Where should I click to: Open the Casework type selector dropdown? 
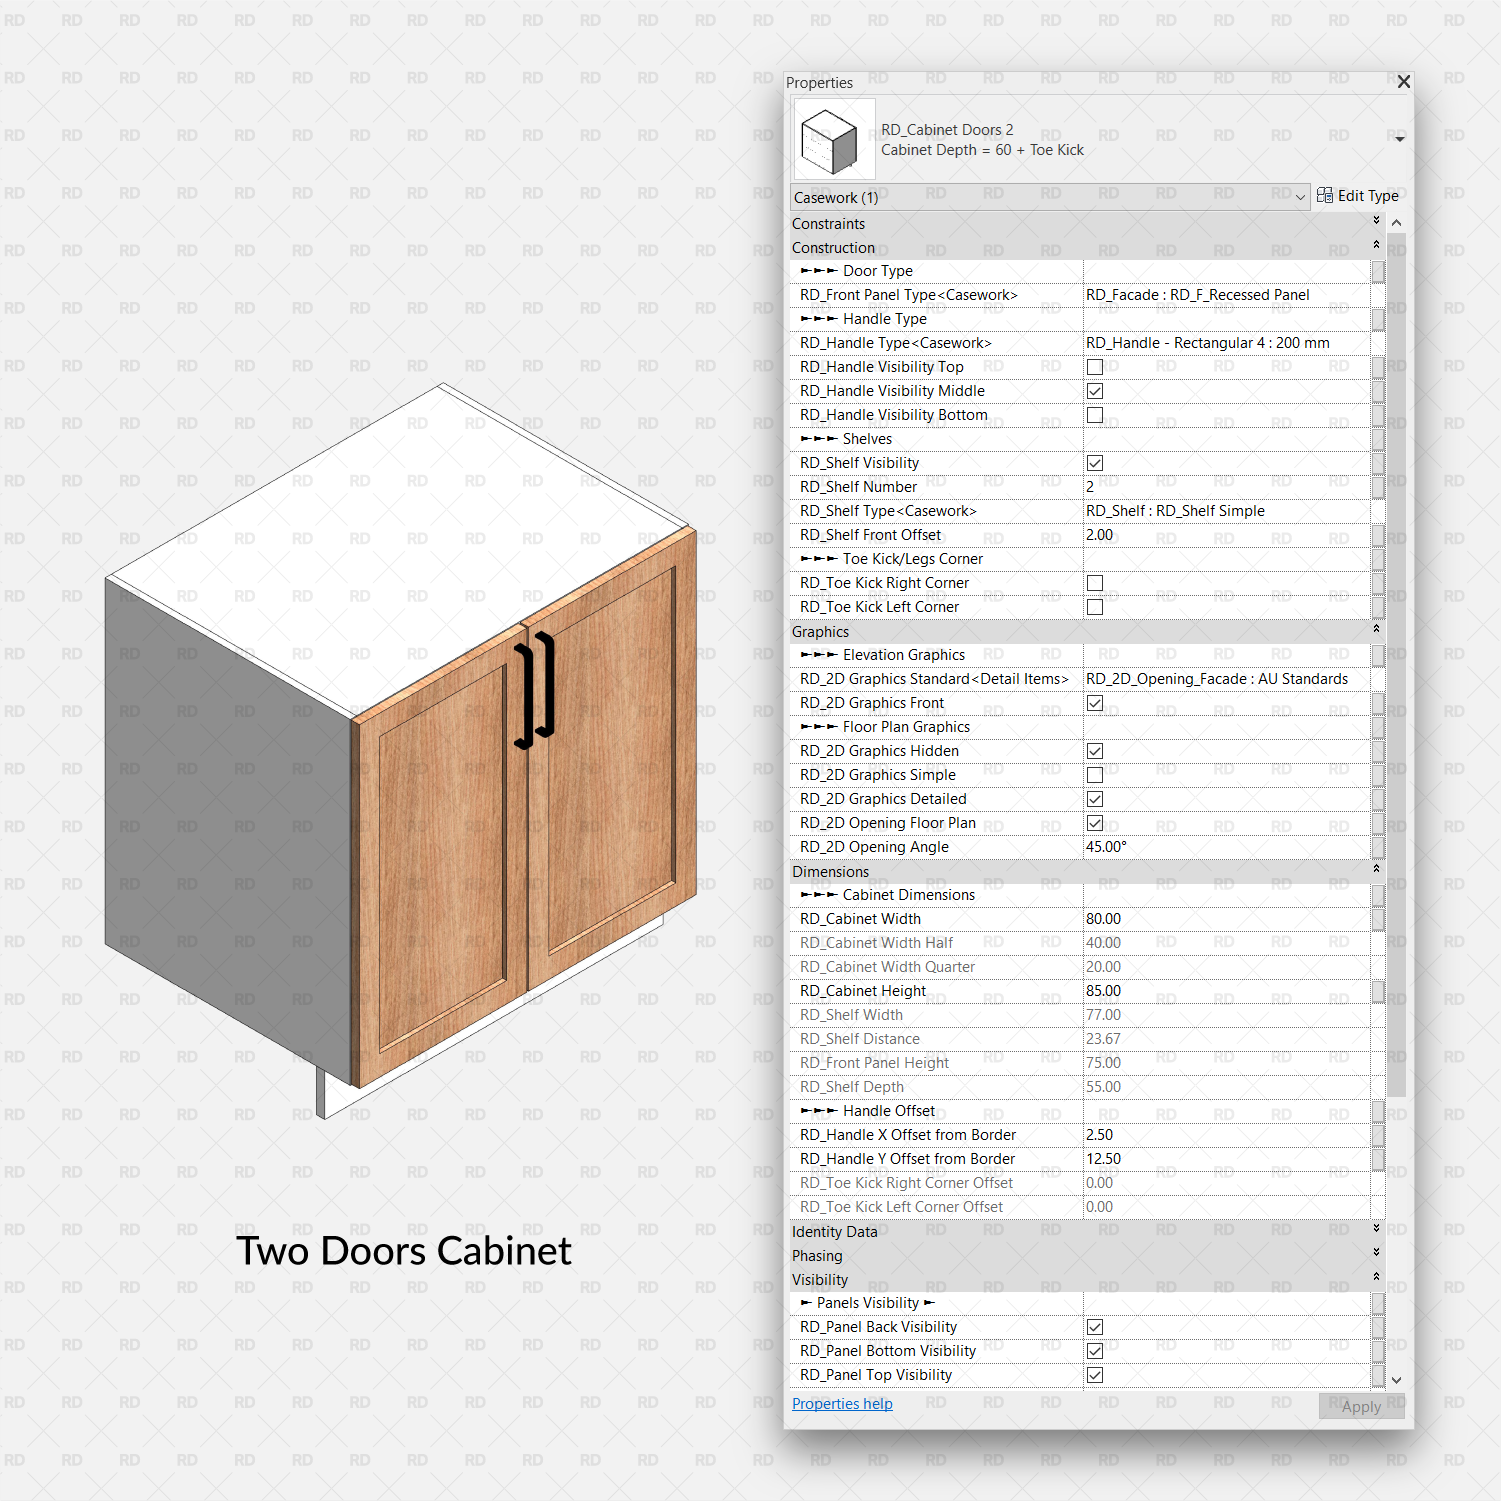[1300, 197]
